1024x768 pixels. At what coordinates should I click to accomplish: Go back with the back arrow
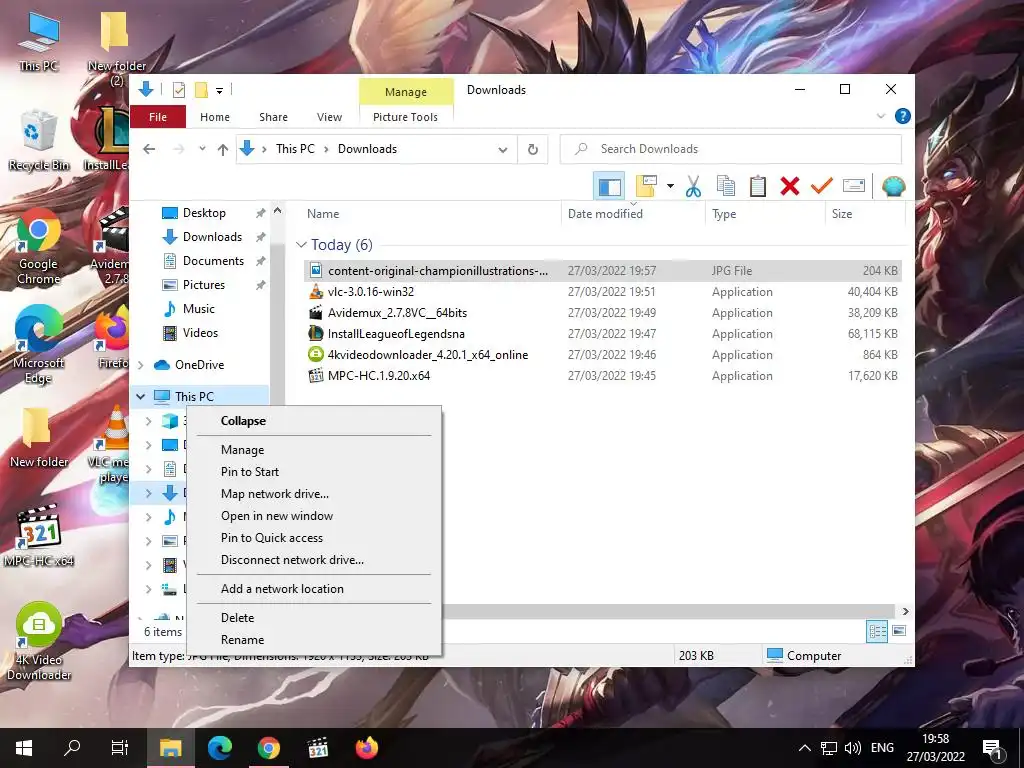click(149, 150)
